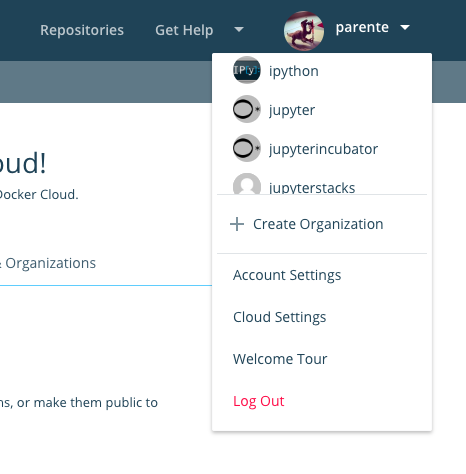Select the Organizations tab
466x474 pixels.
(x=50, y=263)
